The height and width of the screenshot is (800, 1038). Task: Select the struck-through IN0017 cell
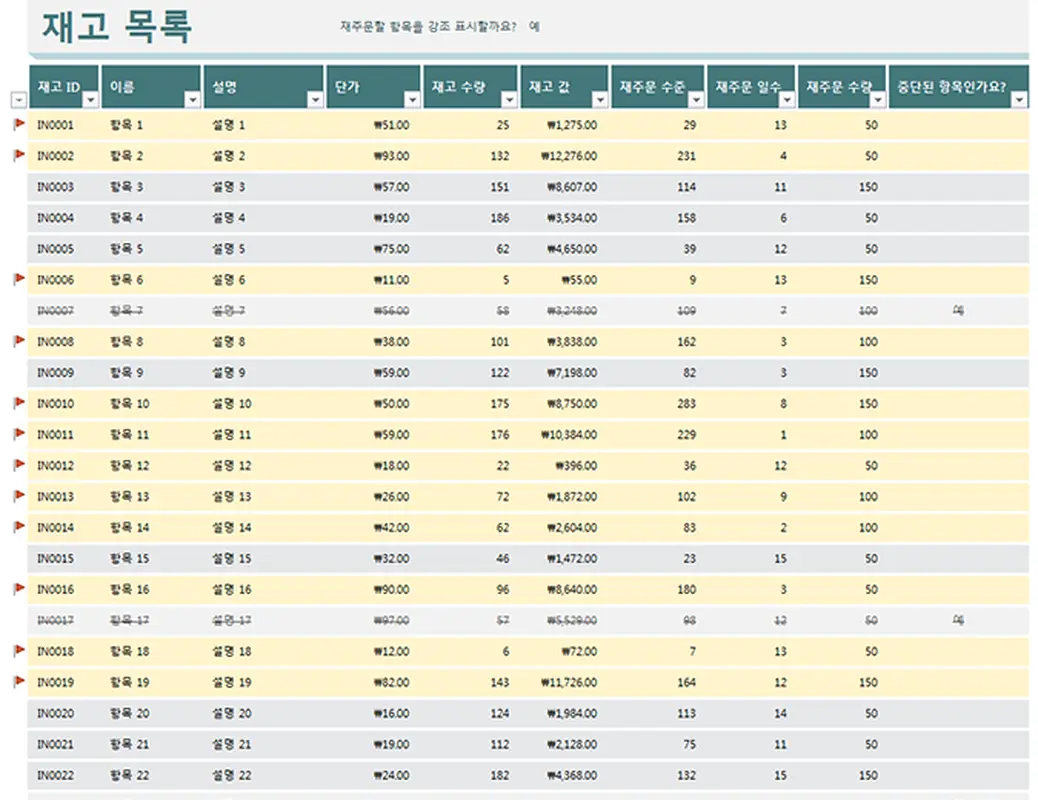(x=56, y=621)
